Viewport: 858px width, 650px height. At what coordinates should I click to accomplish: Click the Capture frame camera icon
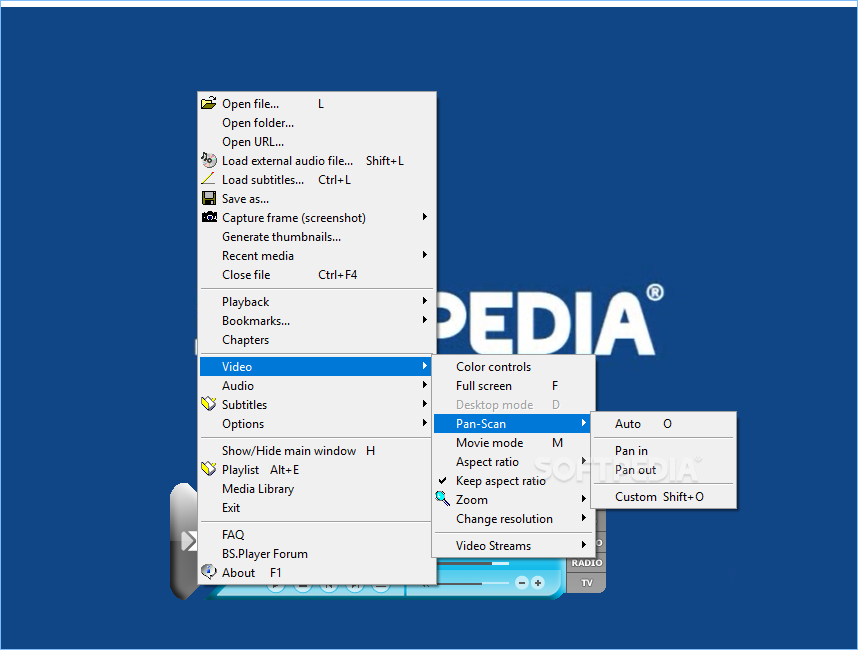[209, 217]
